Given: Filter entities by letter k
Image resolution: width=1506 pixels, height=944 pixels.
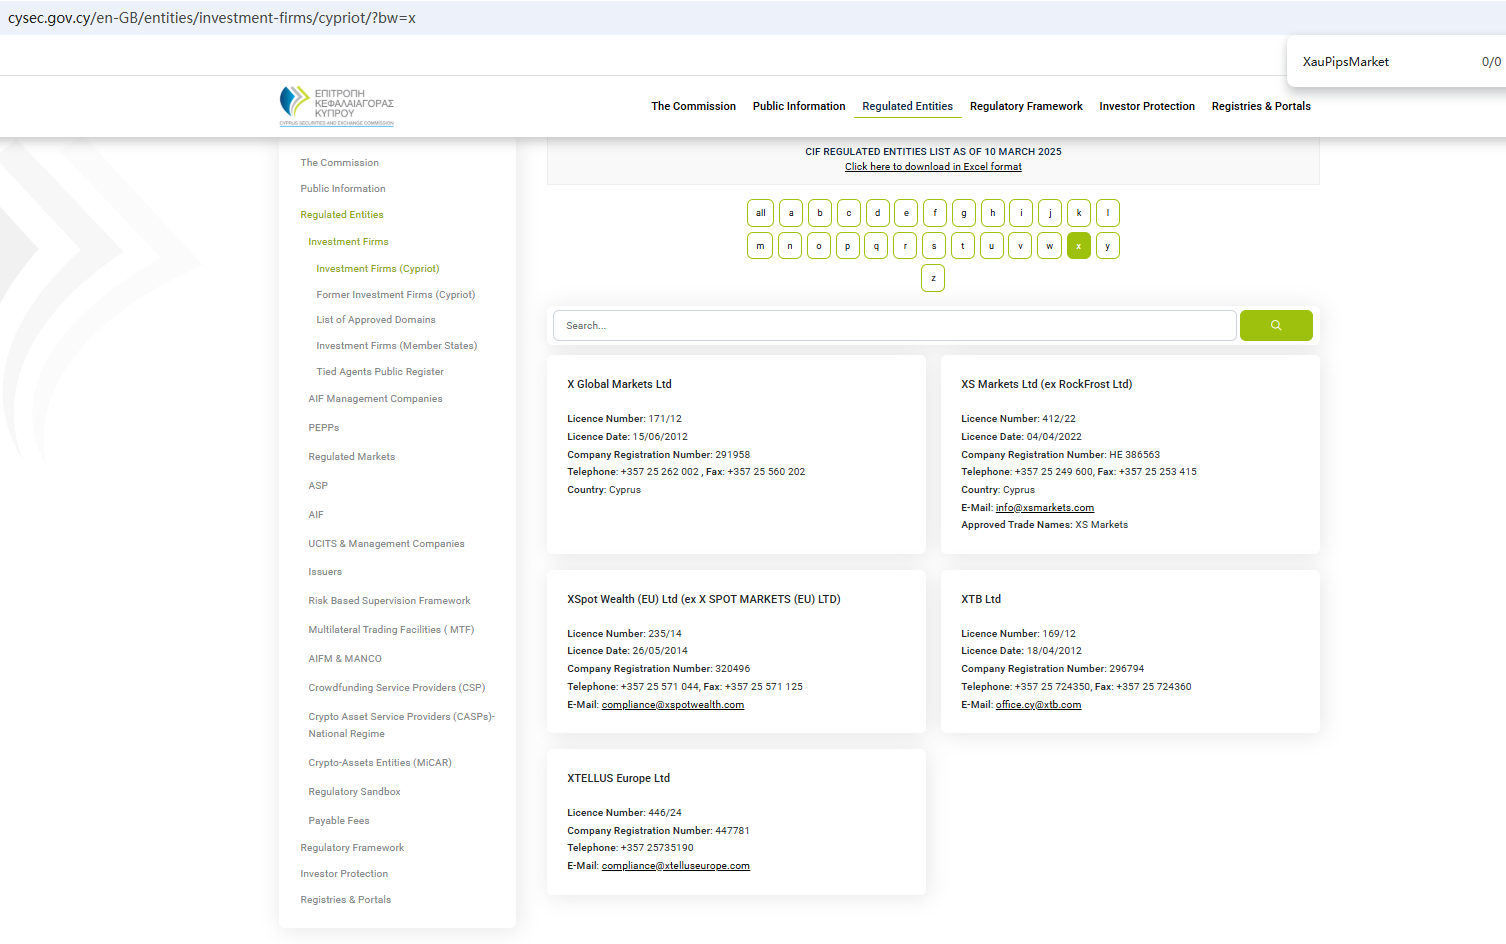Looking at the screenshot, I should click(1079, 213).
